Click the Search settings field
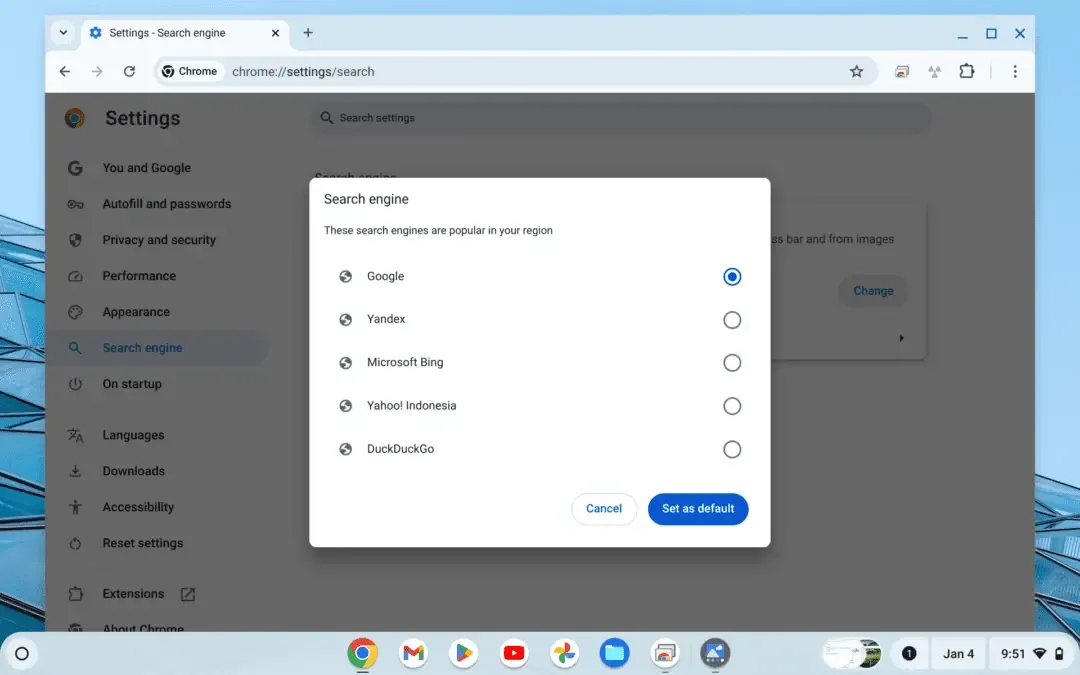Screen dimensions: 1080x675 point(621,118)
